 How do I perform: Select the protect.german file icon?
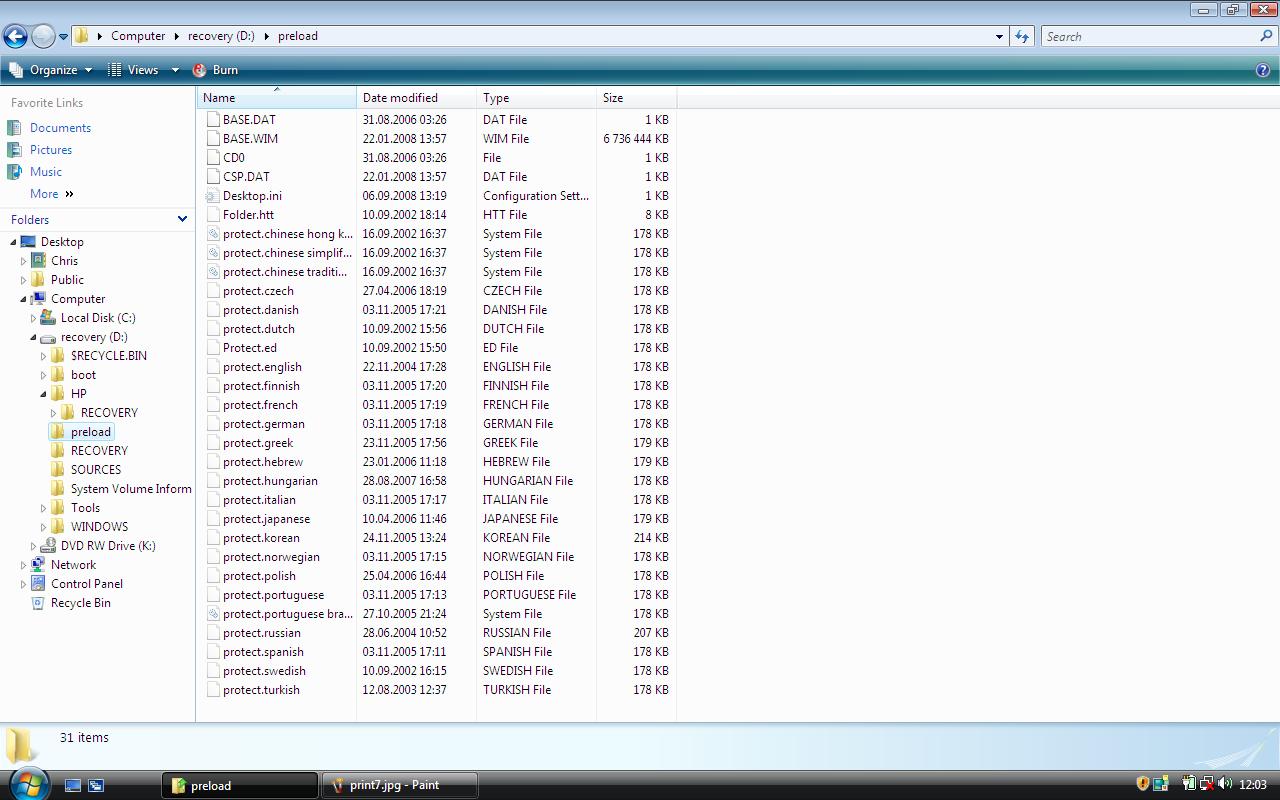coord(212,423)
